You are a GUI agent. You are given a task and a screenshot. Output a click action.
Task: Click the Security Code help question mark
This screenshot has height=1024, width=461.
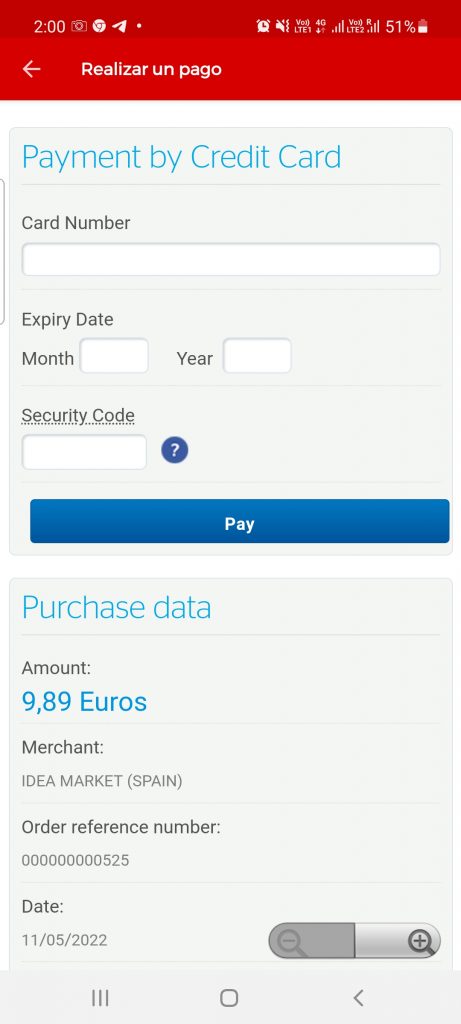click(174, 451)
